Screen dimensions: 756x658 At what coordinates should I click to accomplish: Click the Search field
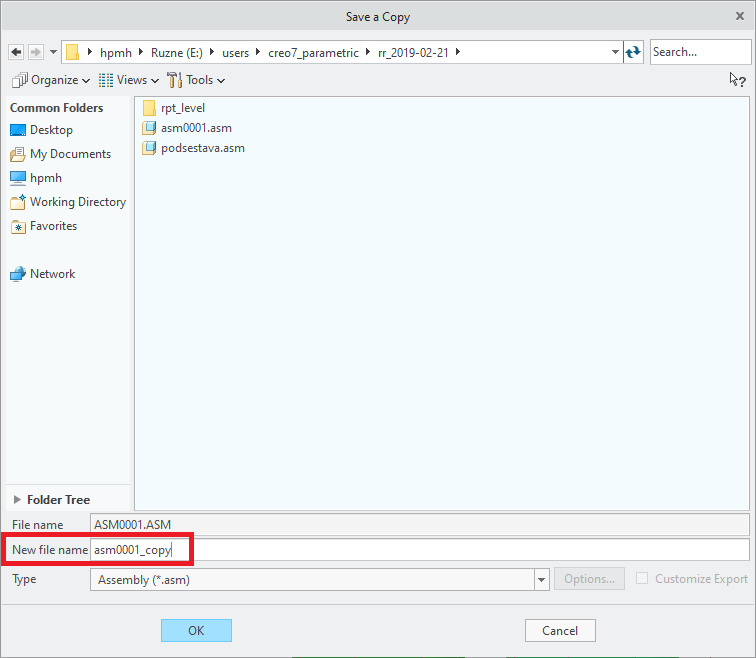coord(700,52)
